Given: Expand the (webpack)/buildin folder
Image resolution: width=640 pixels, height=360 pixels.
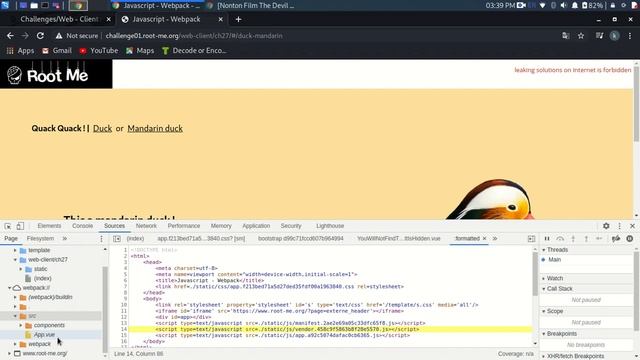Looking at the screenshot, I should 15,297.
